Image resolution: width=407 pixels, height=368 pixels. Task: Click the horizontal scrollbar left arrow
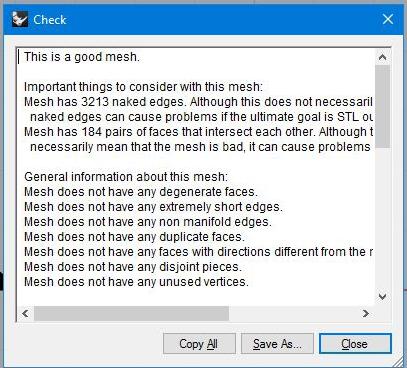click(26, 313)
